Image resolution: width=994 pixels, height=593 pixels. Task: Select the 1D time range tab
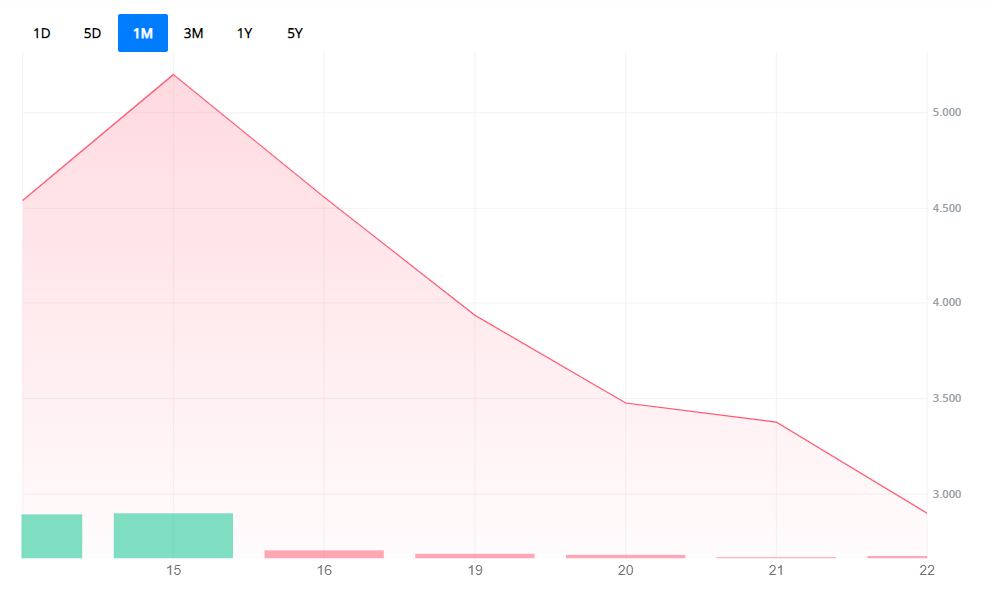[42, 33]
